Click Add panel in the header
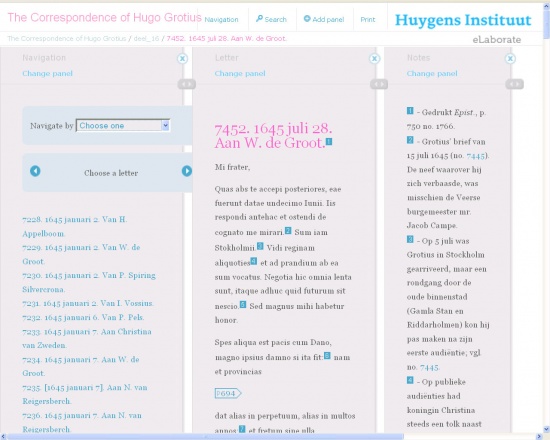This screenshot has height=440, width=550. [324, 19]
